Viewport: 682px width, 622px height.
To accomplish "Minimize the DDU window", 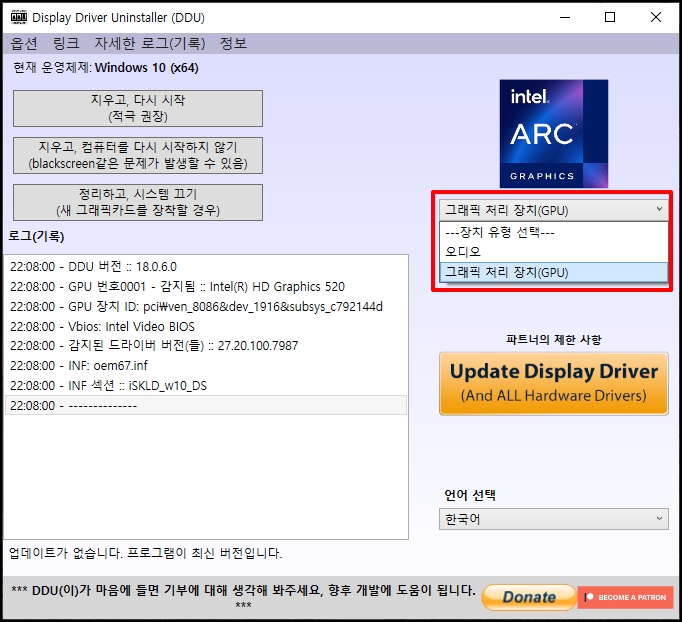I will [x=565, y=17].
